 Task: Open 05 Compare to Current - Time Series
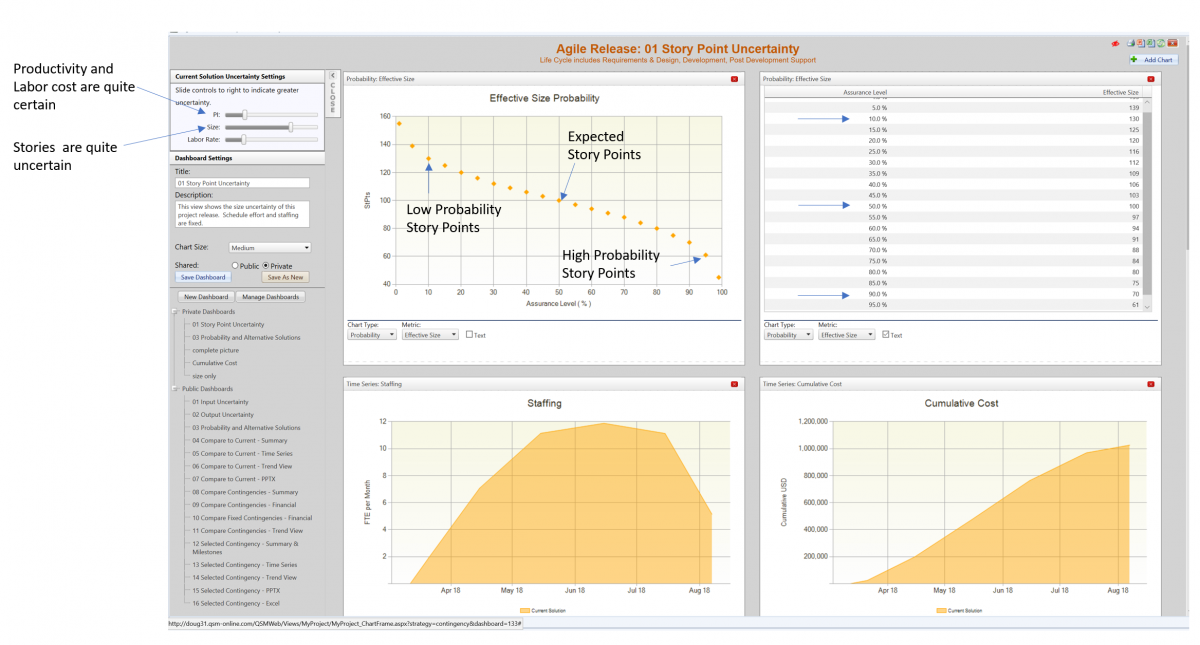[243, 453]
